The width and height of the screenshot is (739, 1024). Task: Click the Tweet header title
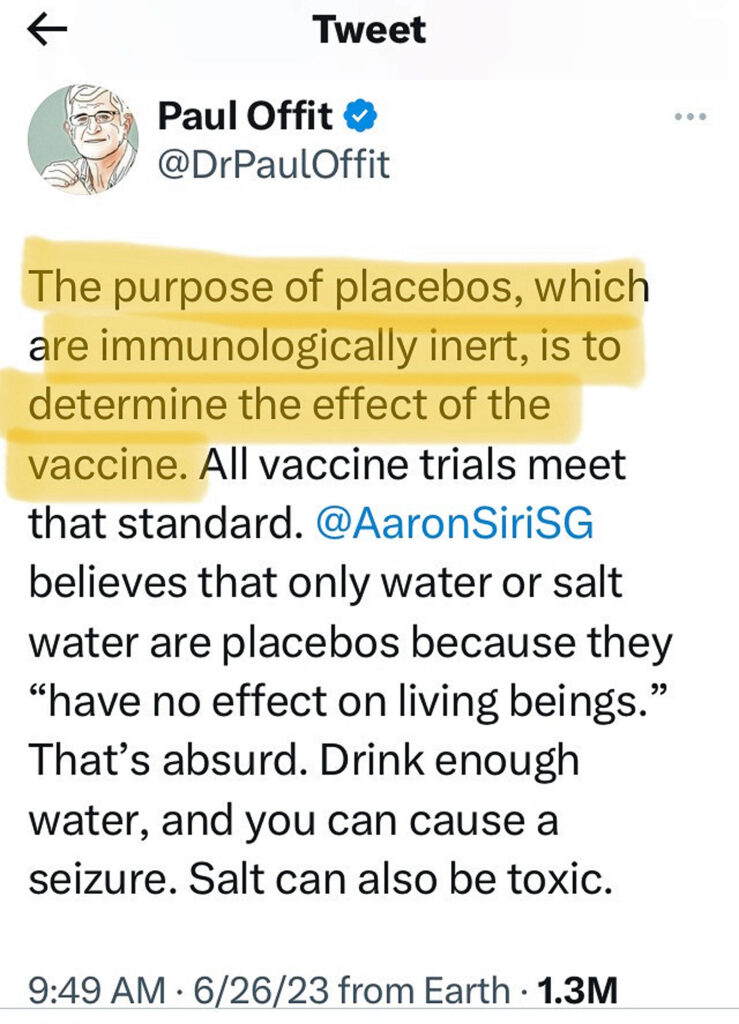[x=369, y=30]
